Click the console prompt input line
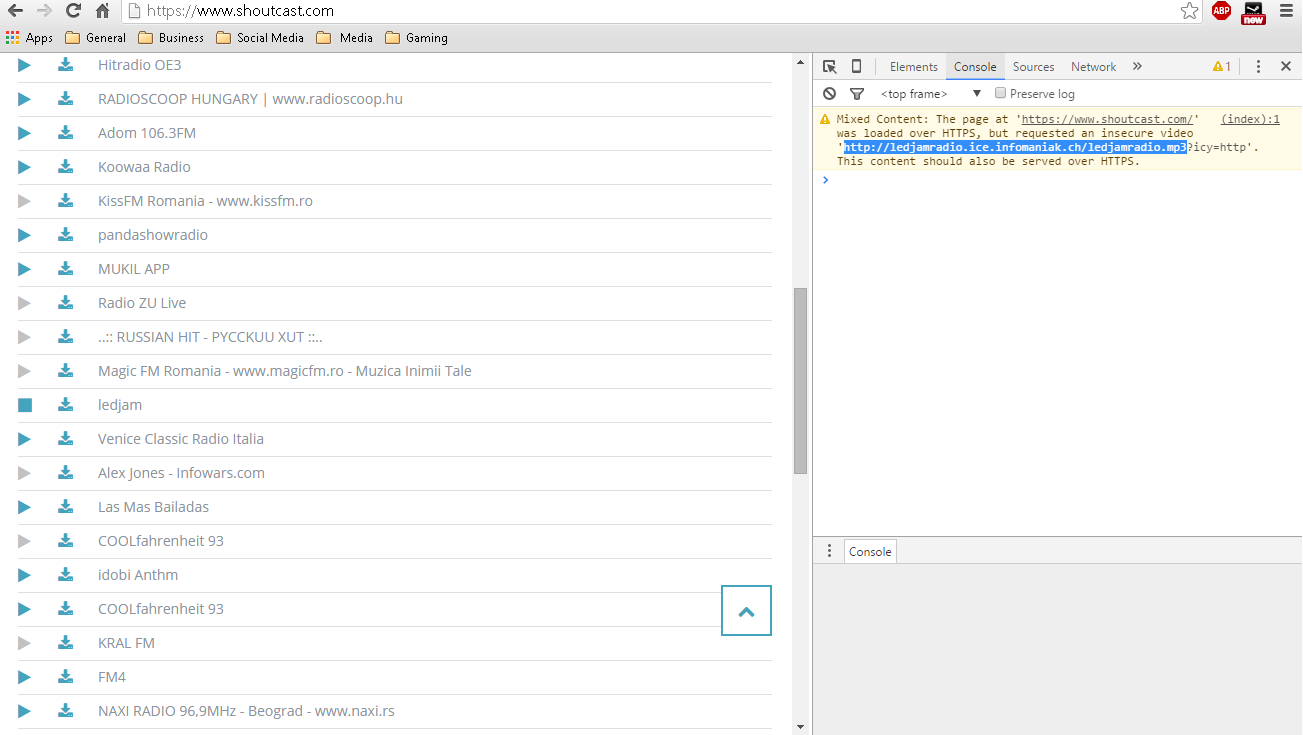 pyautogui.click(x=1057, y=180)
